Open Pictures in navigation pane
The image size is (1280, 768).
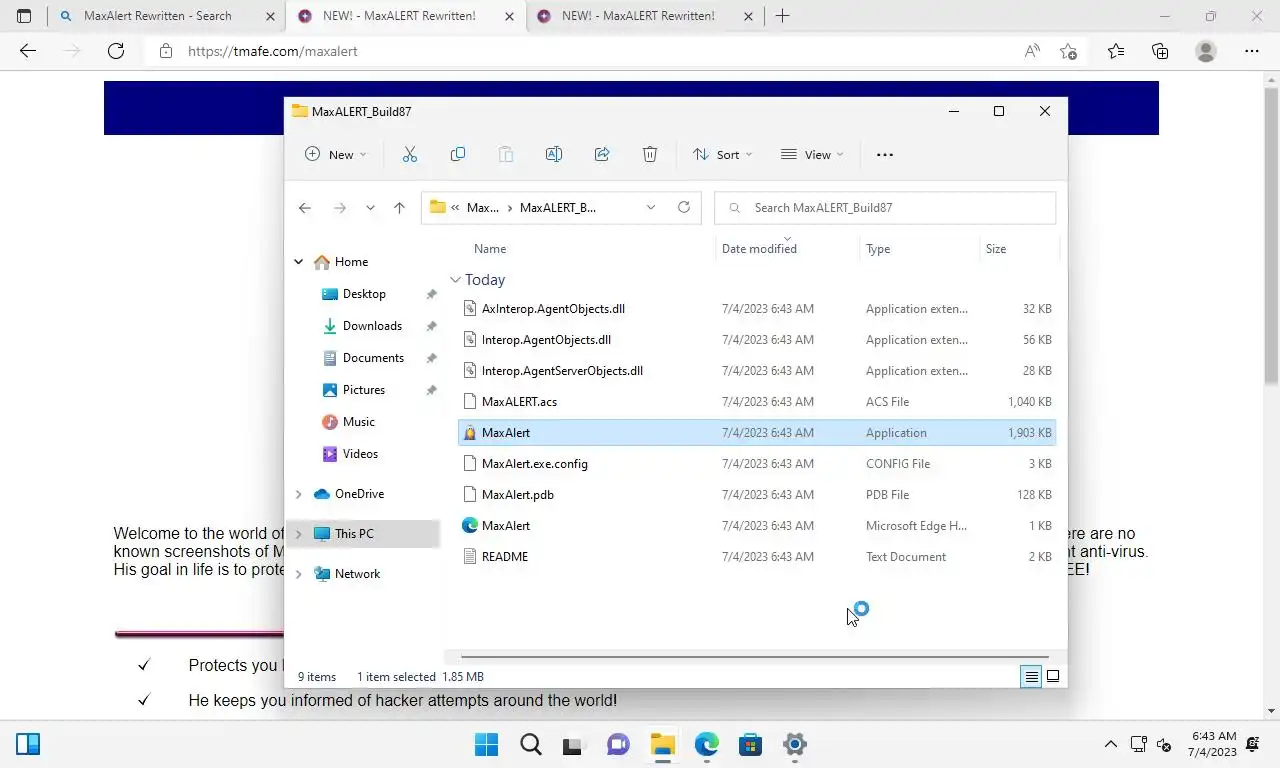(x=364, y=390)
